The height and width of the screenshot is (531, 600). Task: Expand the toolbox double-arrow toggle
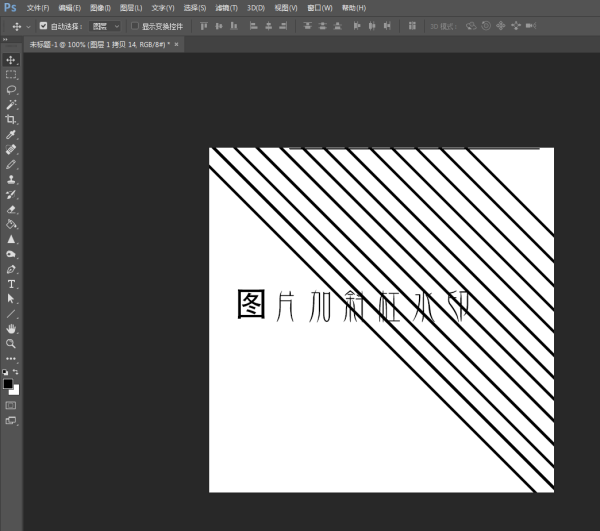coord(5,39)
